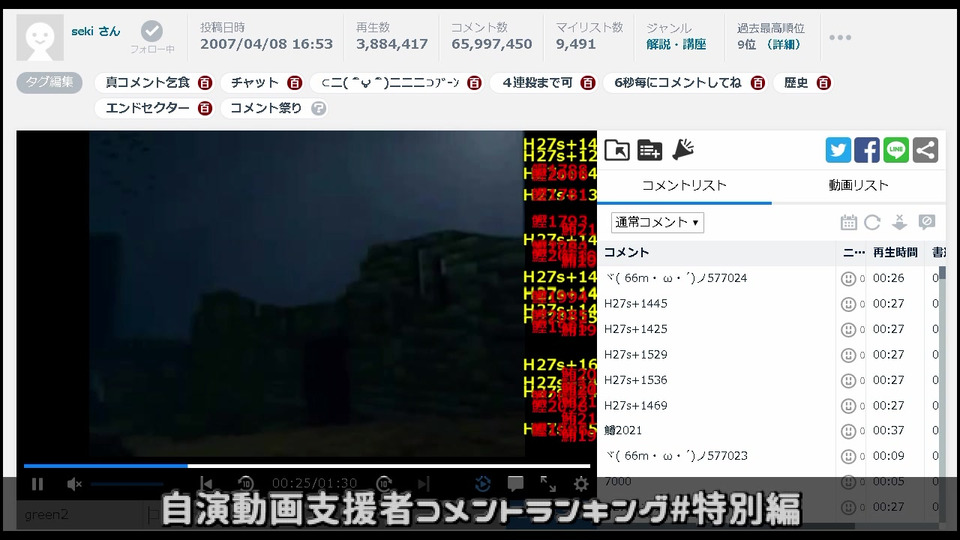Switch to the コメントリスト tab
This screenshot has height=540, width=960.
coord(684,186)
